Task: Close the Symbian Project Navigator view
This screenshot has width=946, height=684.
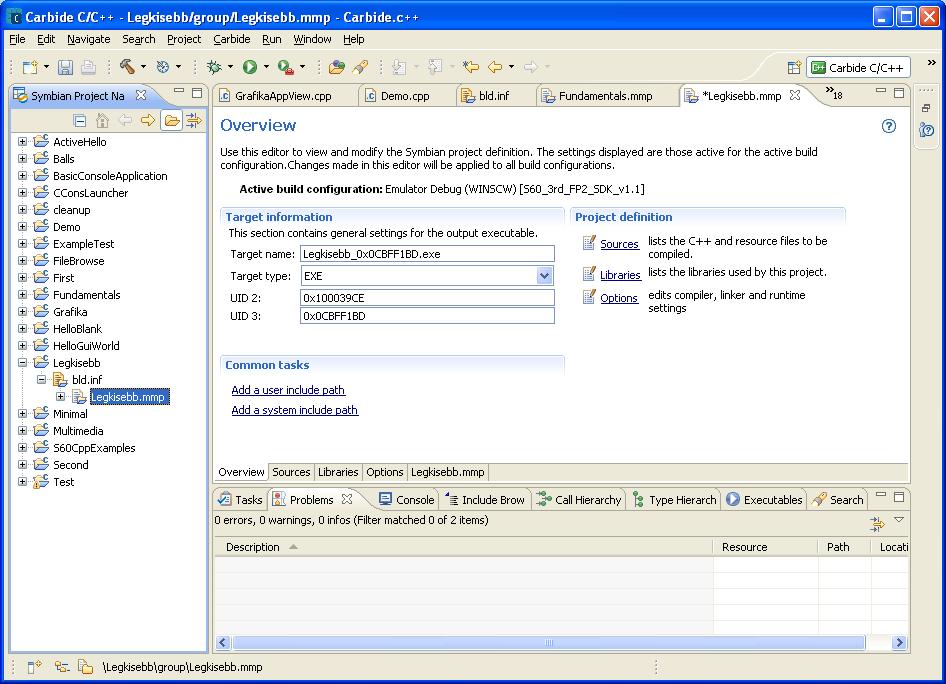Action: pyautogui.click(x=141, y=95)
